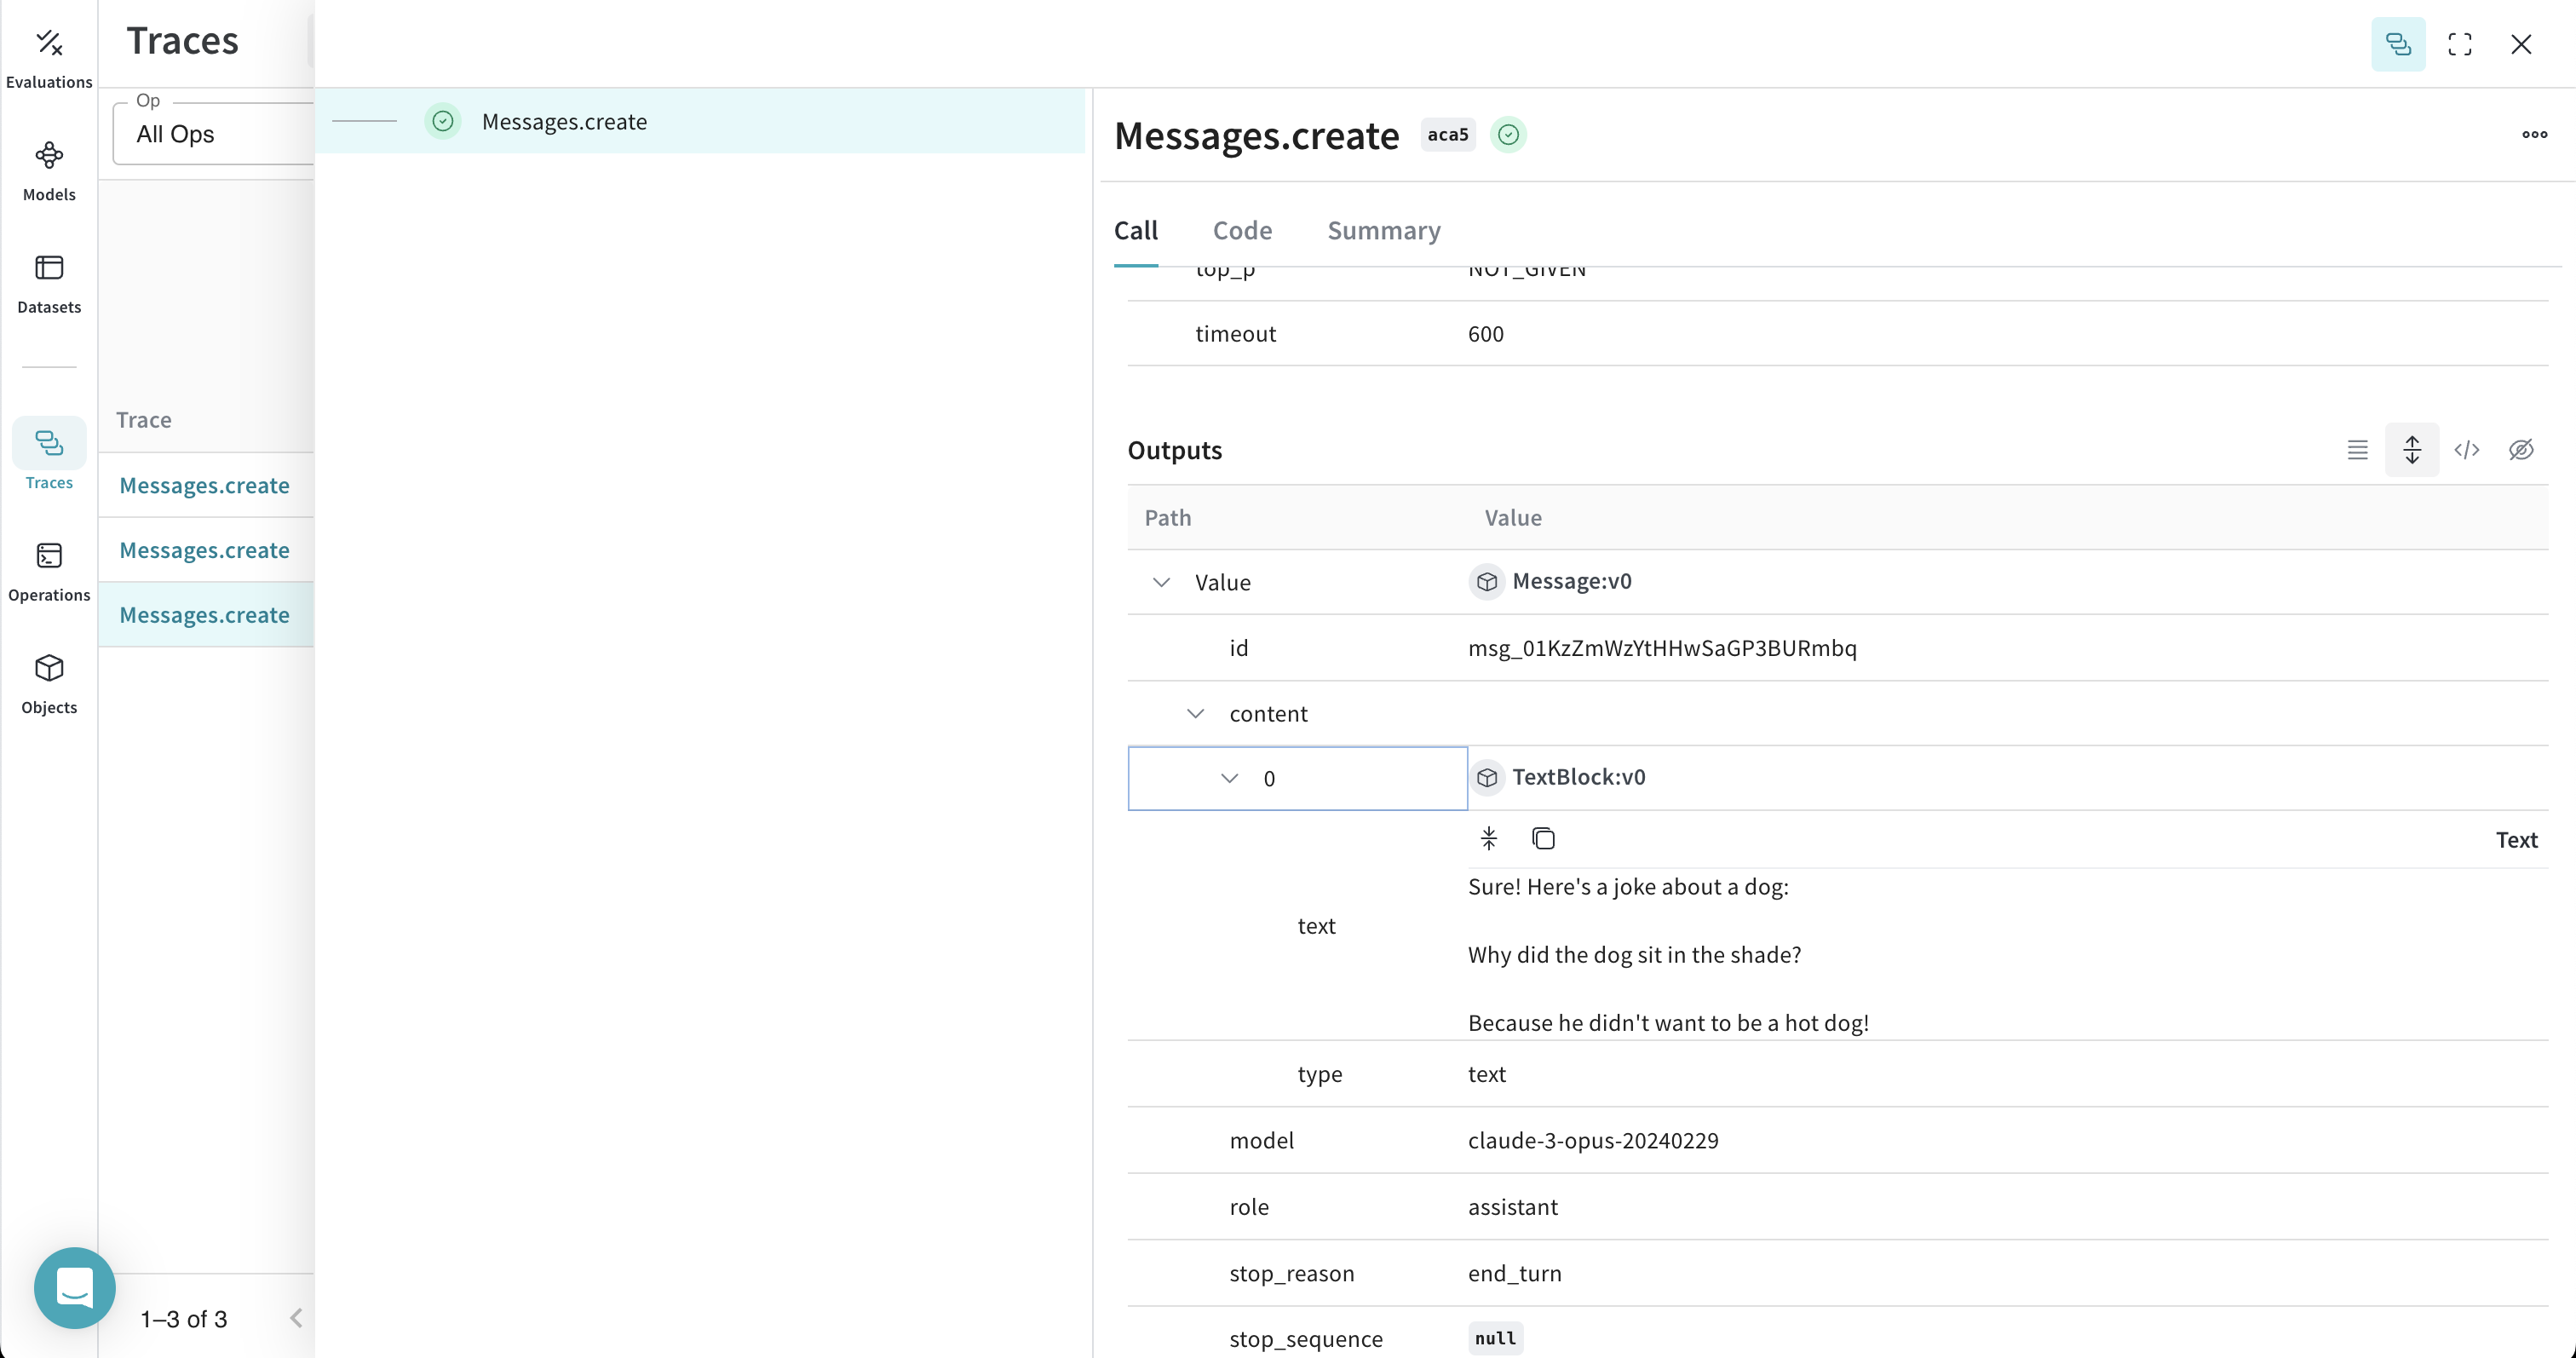The height and width of the screenshot is (1358, 2576).
Task: Select the Messages.create call tree row
Action: 564,122
